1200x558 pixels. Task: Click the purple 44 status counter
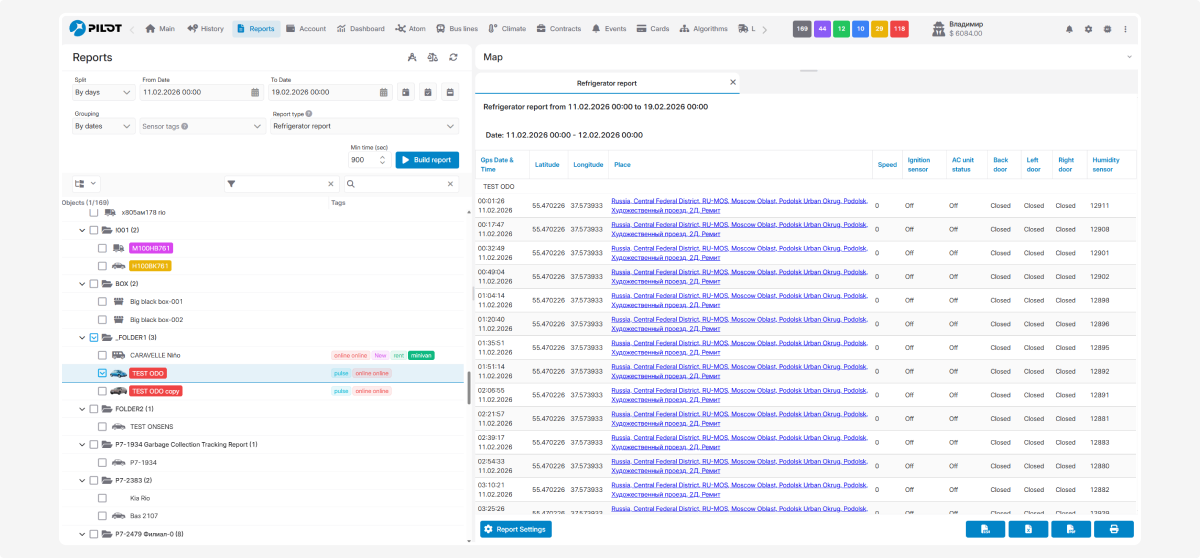point(822,29)
